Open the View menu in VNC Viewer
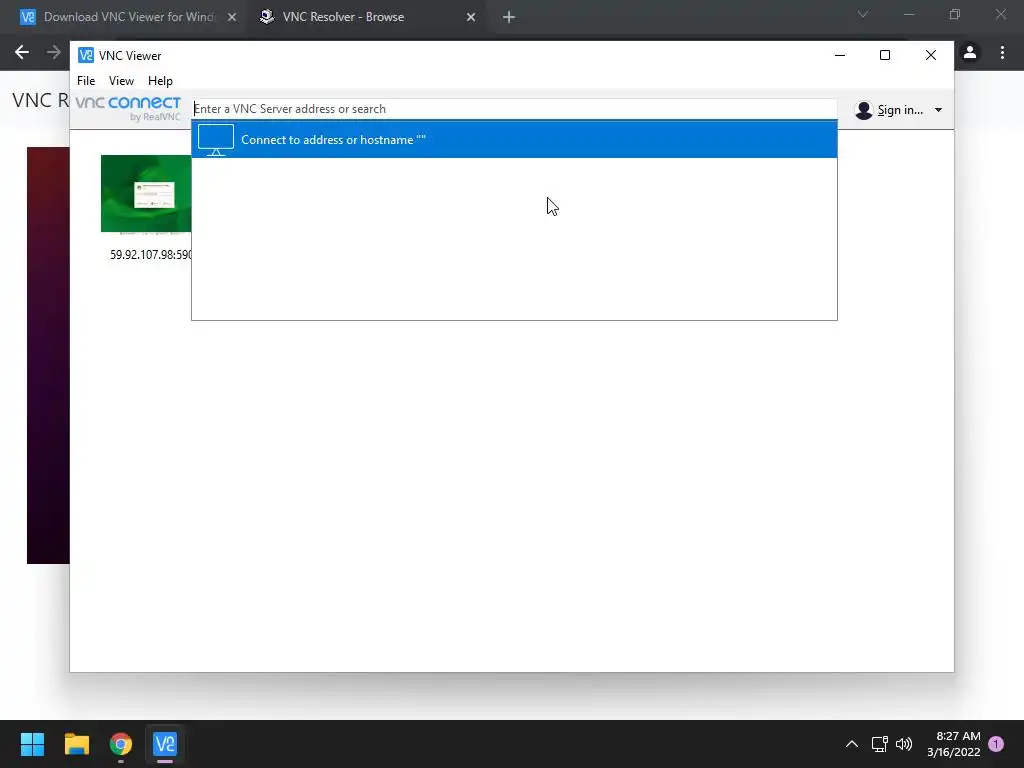The image size is (1024, 768). [121, 80]
